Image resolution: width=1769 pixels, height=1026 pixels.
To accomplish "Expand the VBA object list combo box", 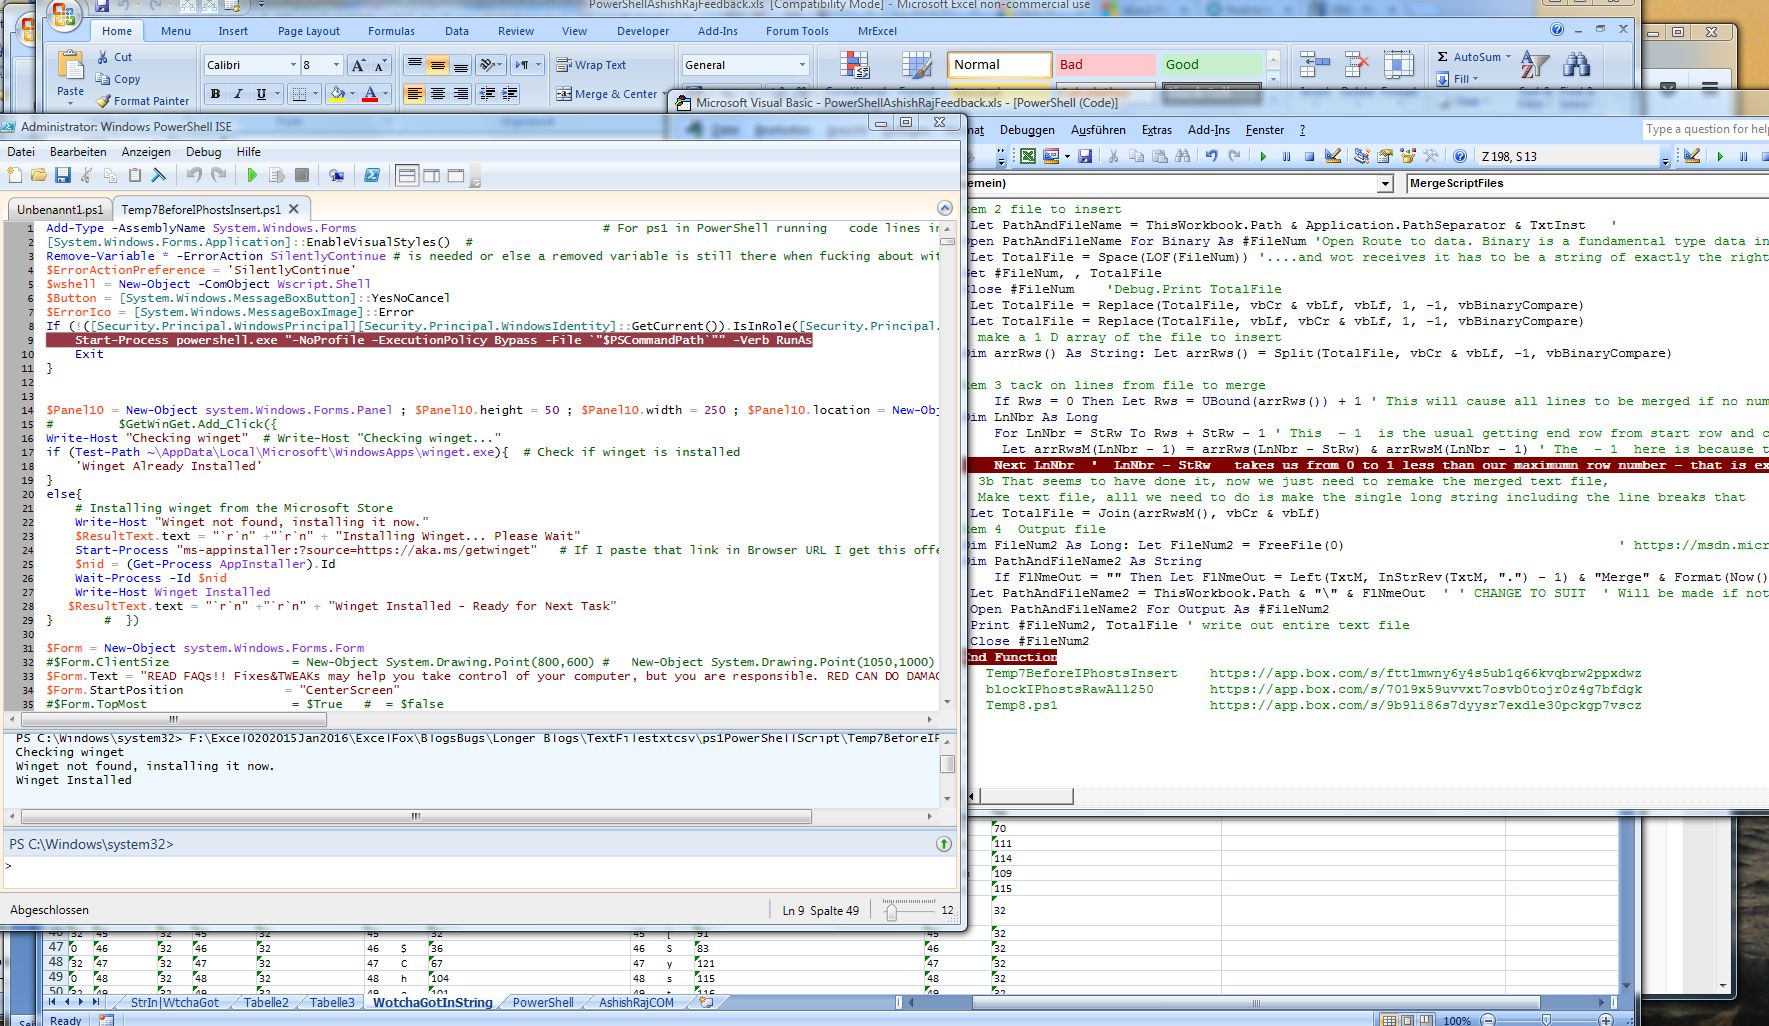I will [1385, 183].
